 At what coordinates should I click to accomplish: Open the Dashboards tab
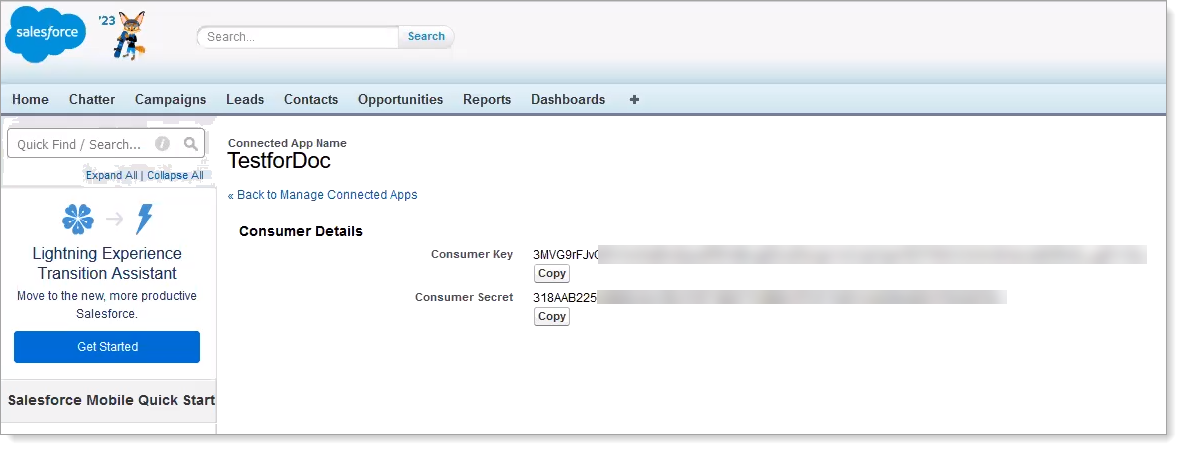coord(568,99)
